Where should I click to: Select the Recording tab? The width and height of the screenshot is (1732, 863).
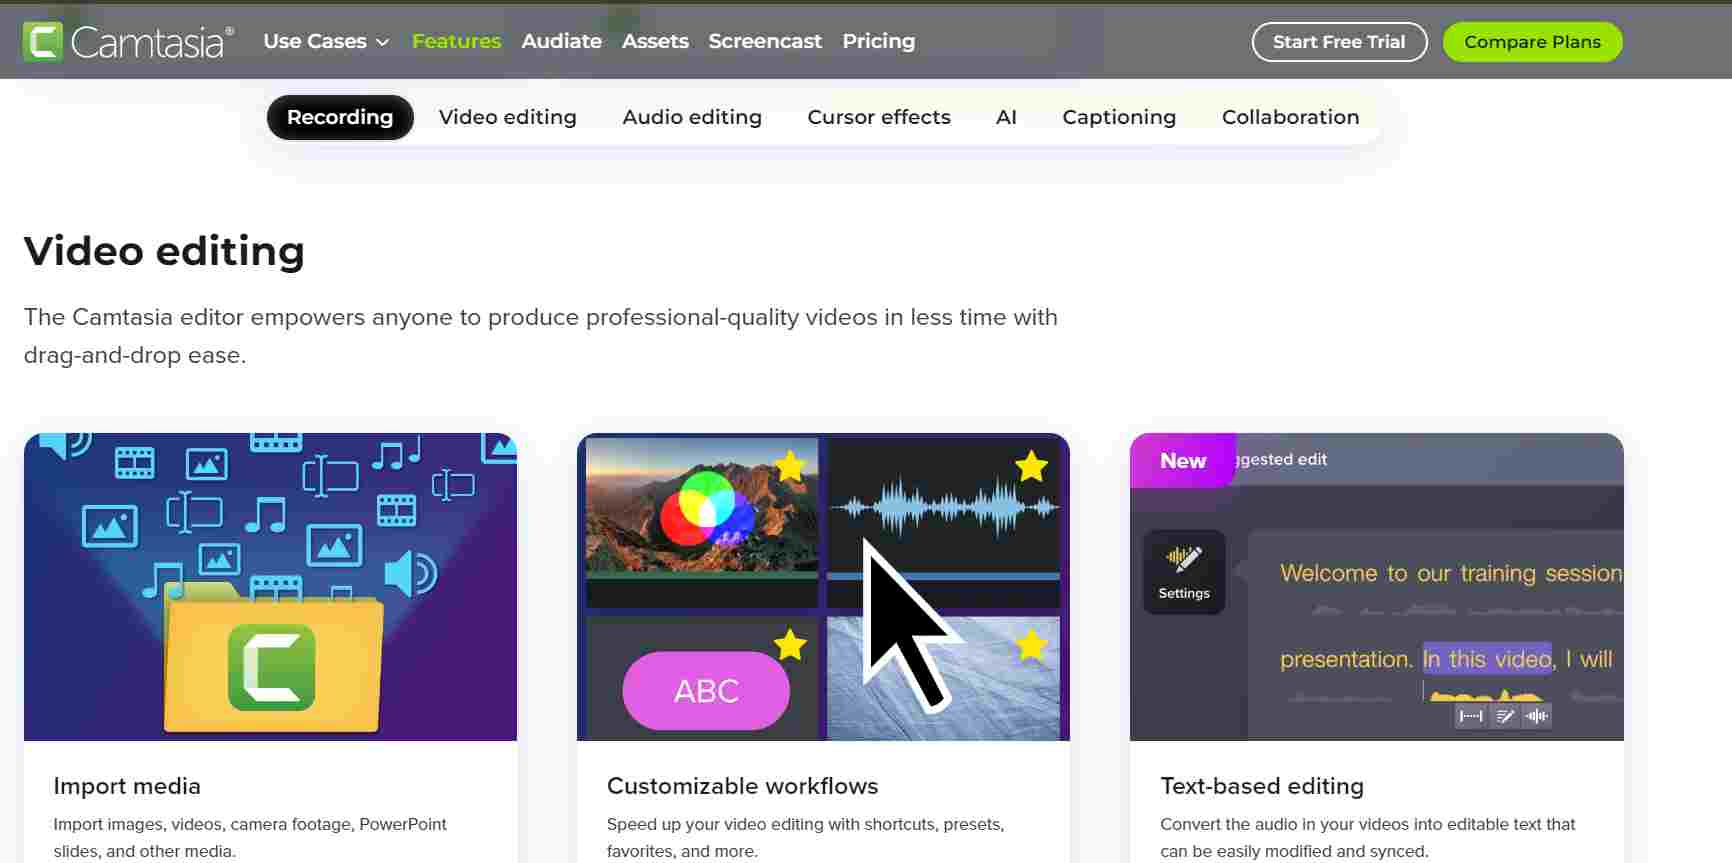click(x=340, y=117)
